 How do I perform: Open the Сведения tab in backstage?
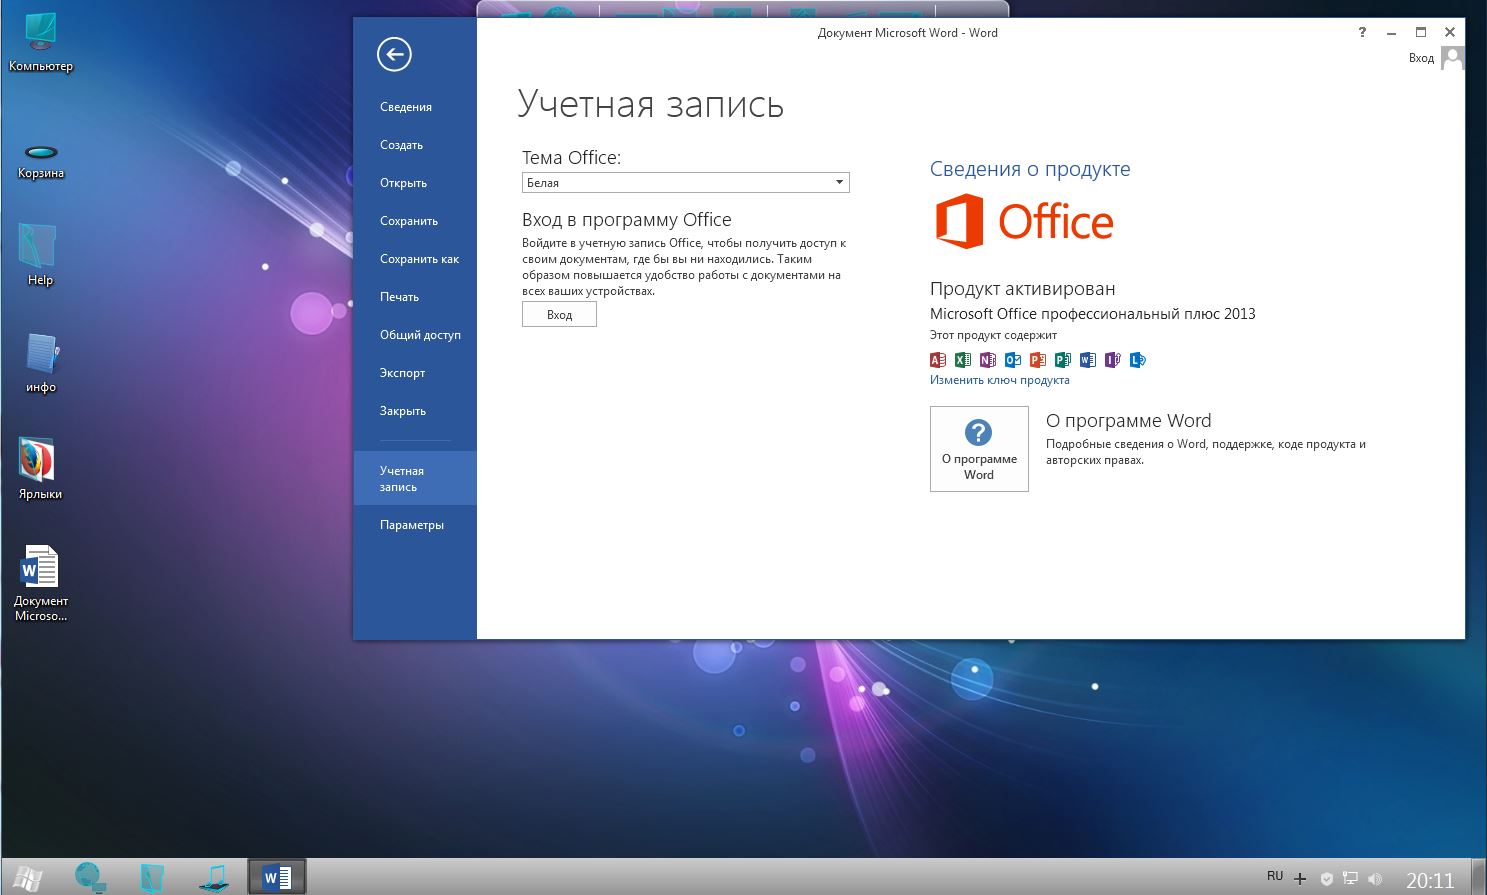pyautogui.click(x=406, y=107)
